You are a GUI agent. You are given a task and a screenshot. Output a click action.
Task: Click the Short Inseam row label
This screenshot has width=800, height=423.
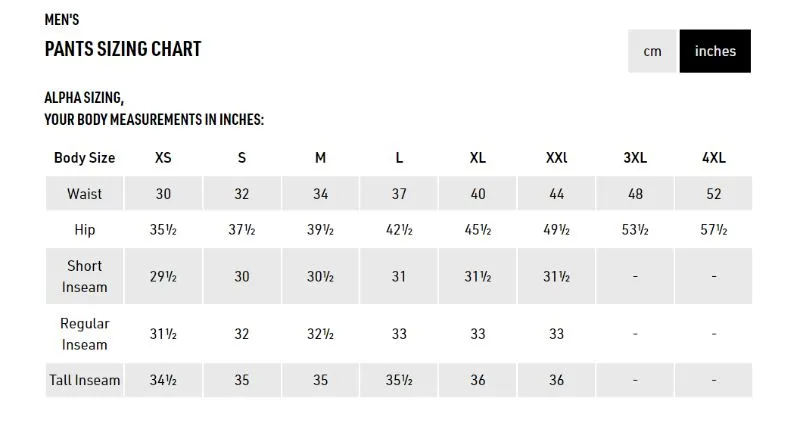tap(85, 276)
